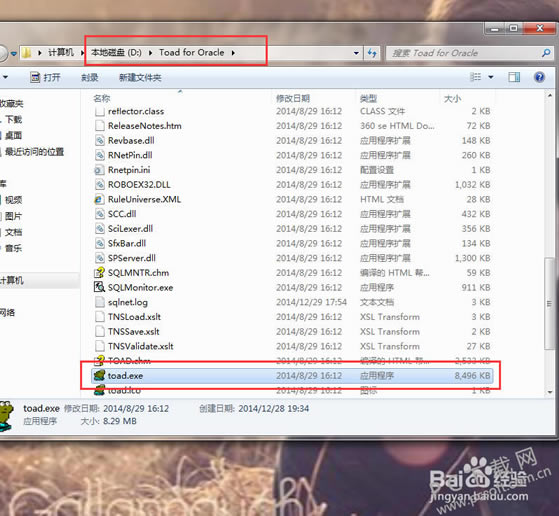Image resolution: width=559 pixels, height=516 pixels.
Task: Click the RuleUniverse.XML Internet Explorer icon
Action: point(99,199)
